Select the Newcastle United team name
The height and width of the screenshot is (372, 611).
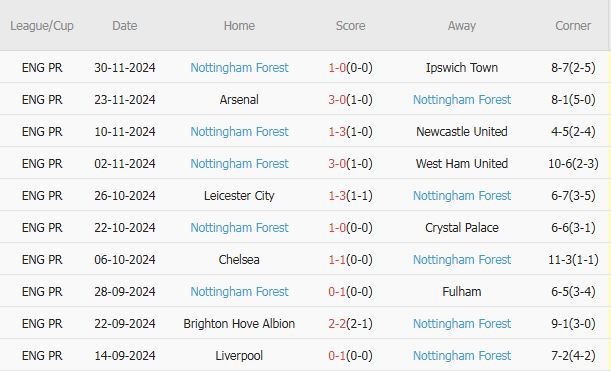click(x=462, y=132)
